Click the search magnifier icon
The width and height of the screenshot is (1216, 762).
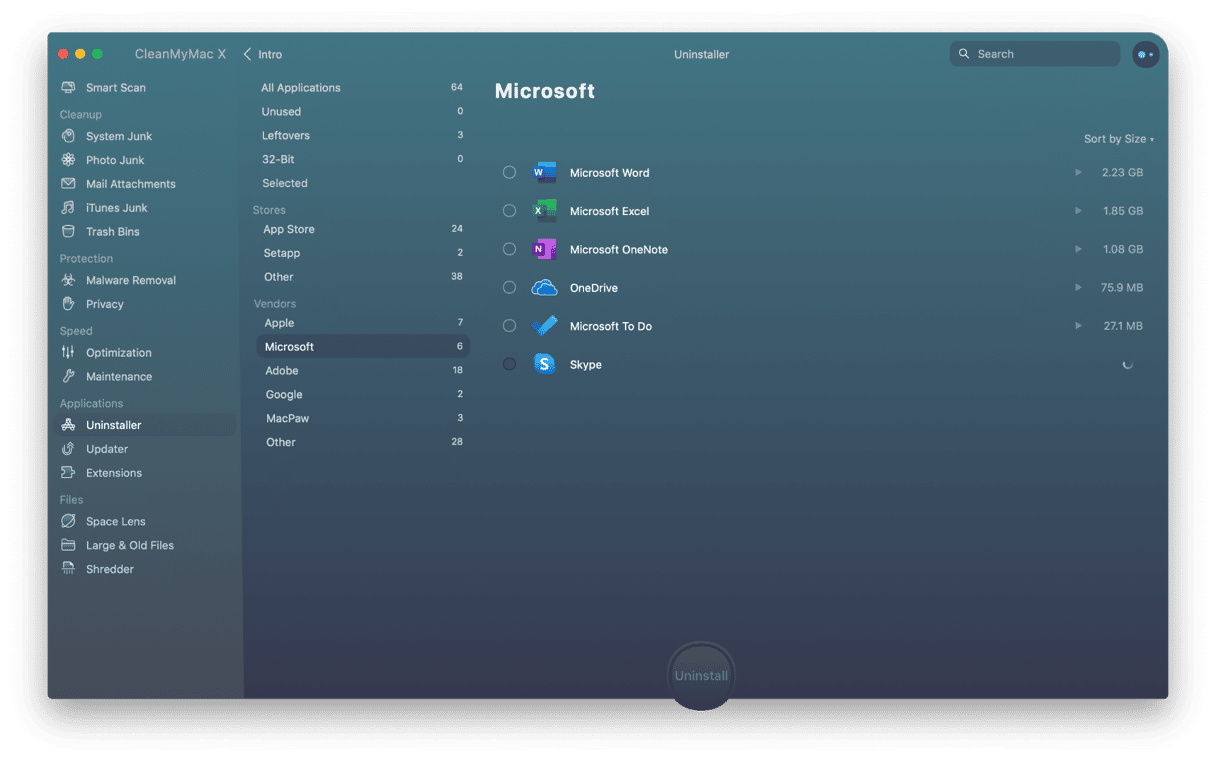964,54
